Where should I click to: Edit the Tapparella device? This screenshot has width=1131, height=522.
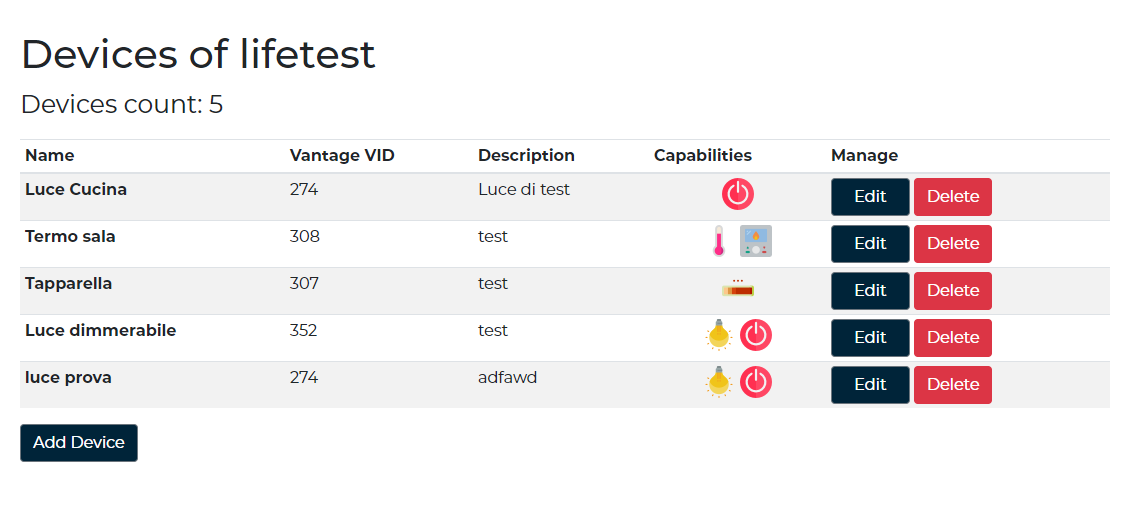[x=870, y=291]
